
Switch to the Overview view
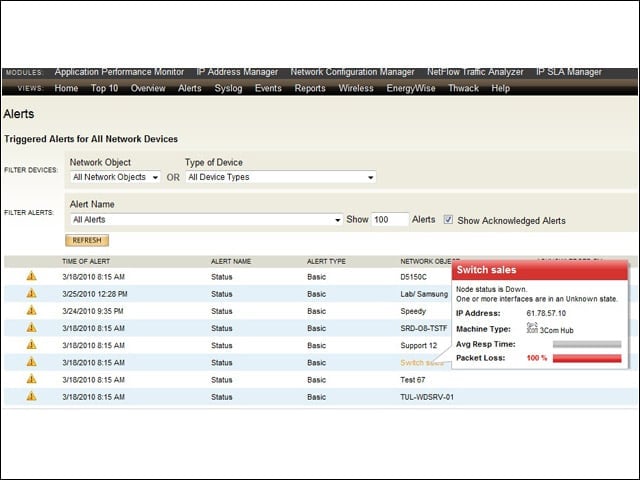click(x=148, y=88)
